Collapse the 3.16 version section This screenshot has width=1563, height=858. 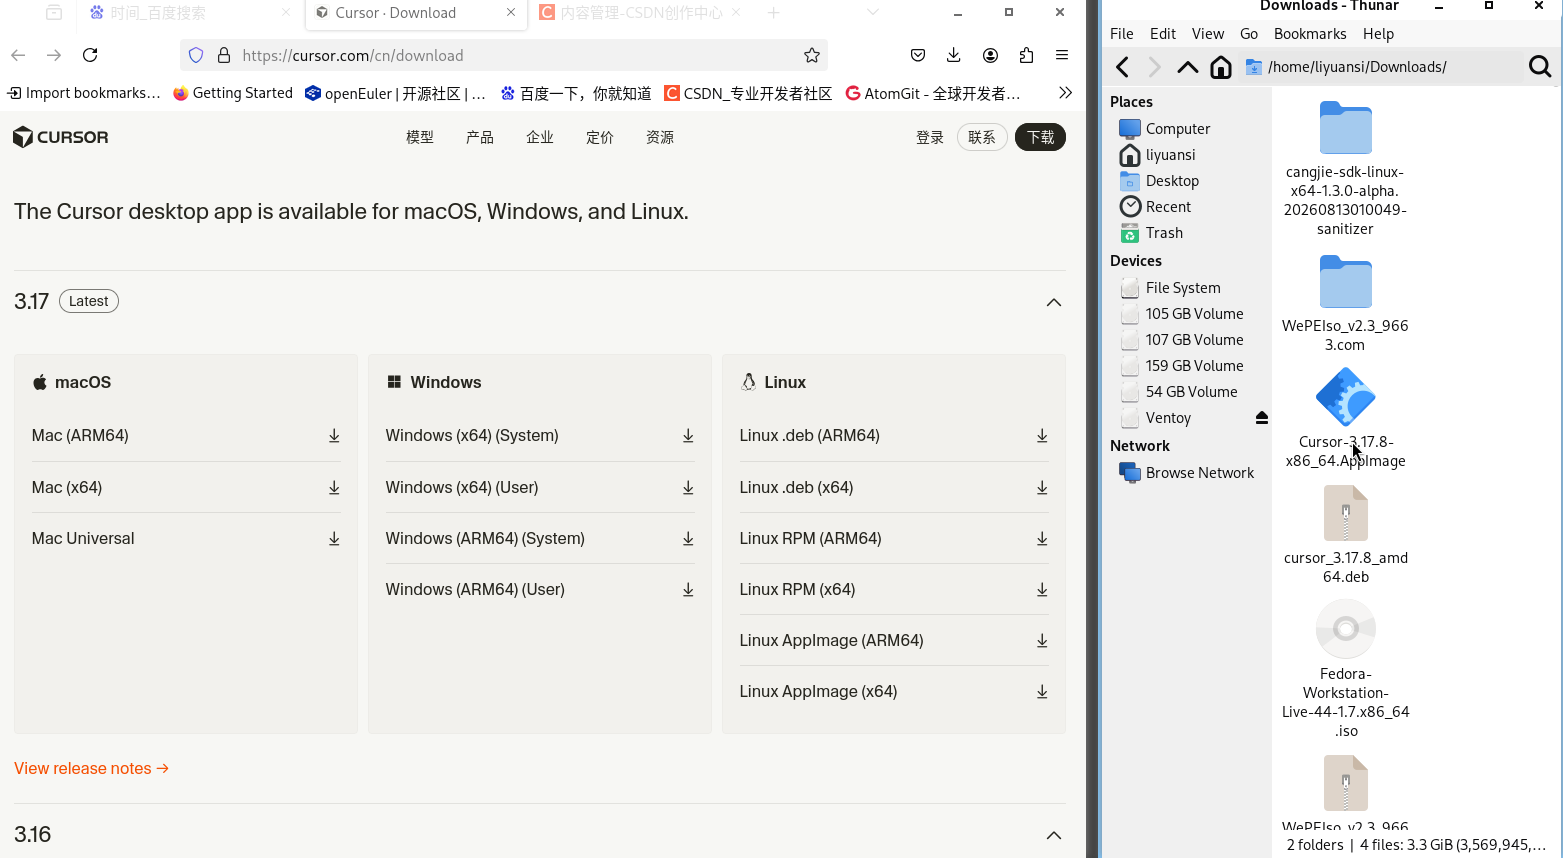point(1054,835)
